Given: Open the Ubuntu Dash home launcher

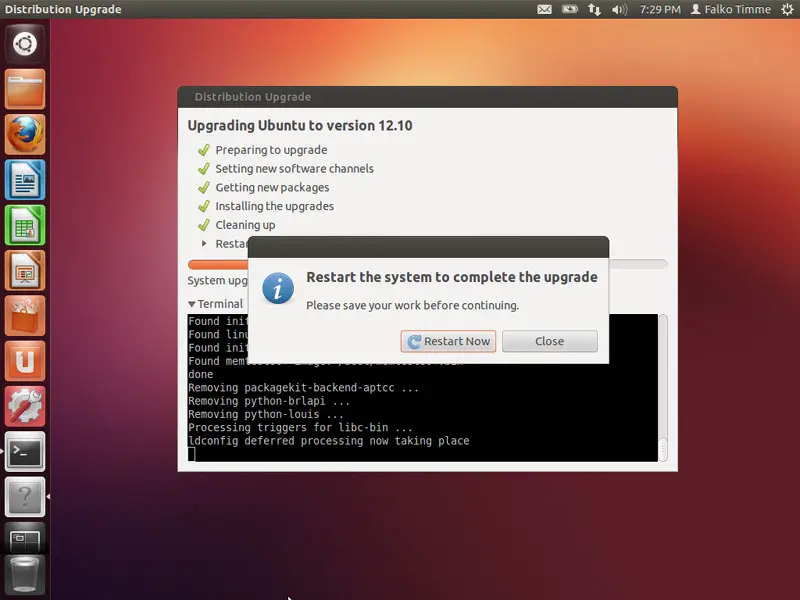Looking at the screenshot, I should click(x=25, y=43).
